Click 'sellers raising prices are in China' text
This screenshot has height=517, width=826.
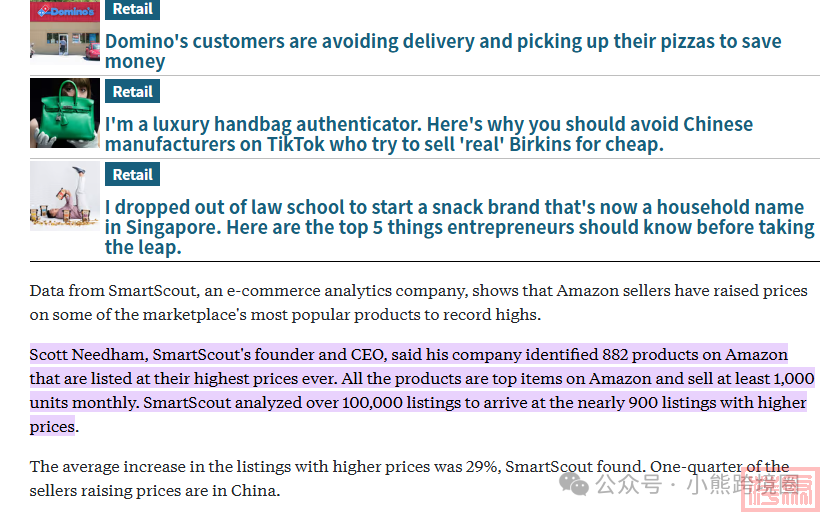tap(154, 491)
